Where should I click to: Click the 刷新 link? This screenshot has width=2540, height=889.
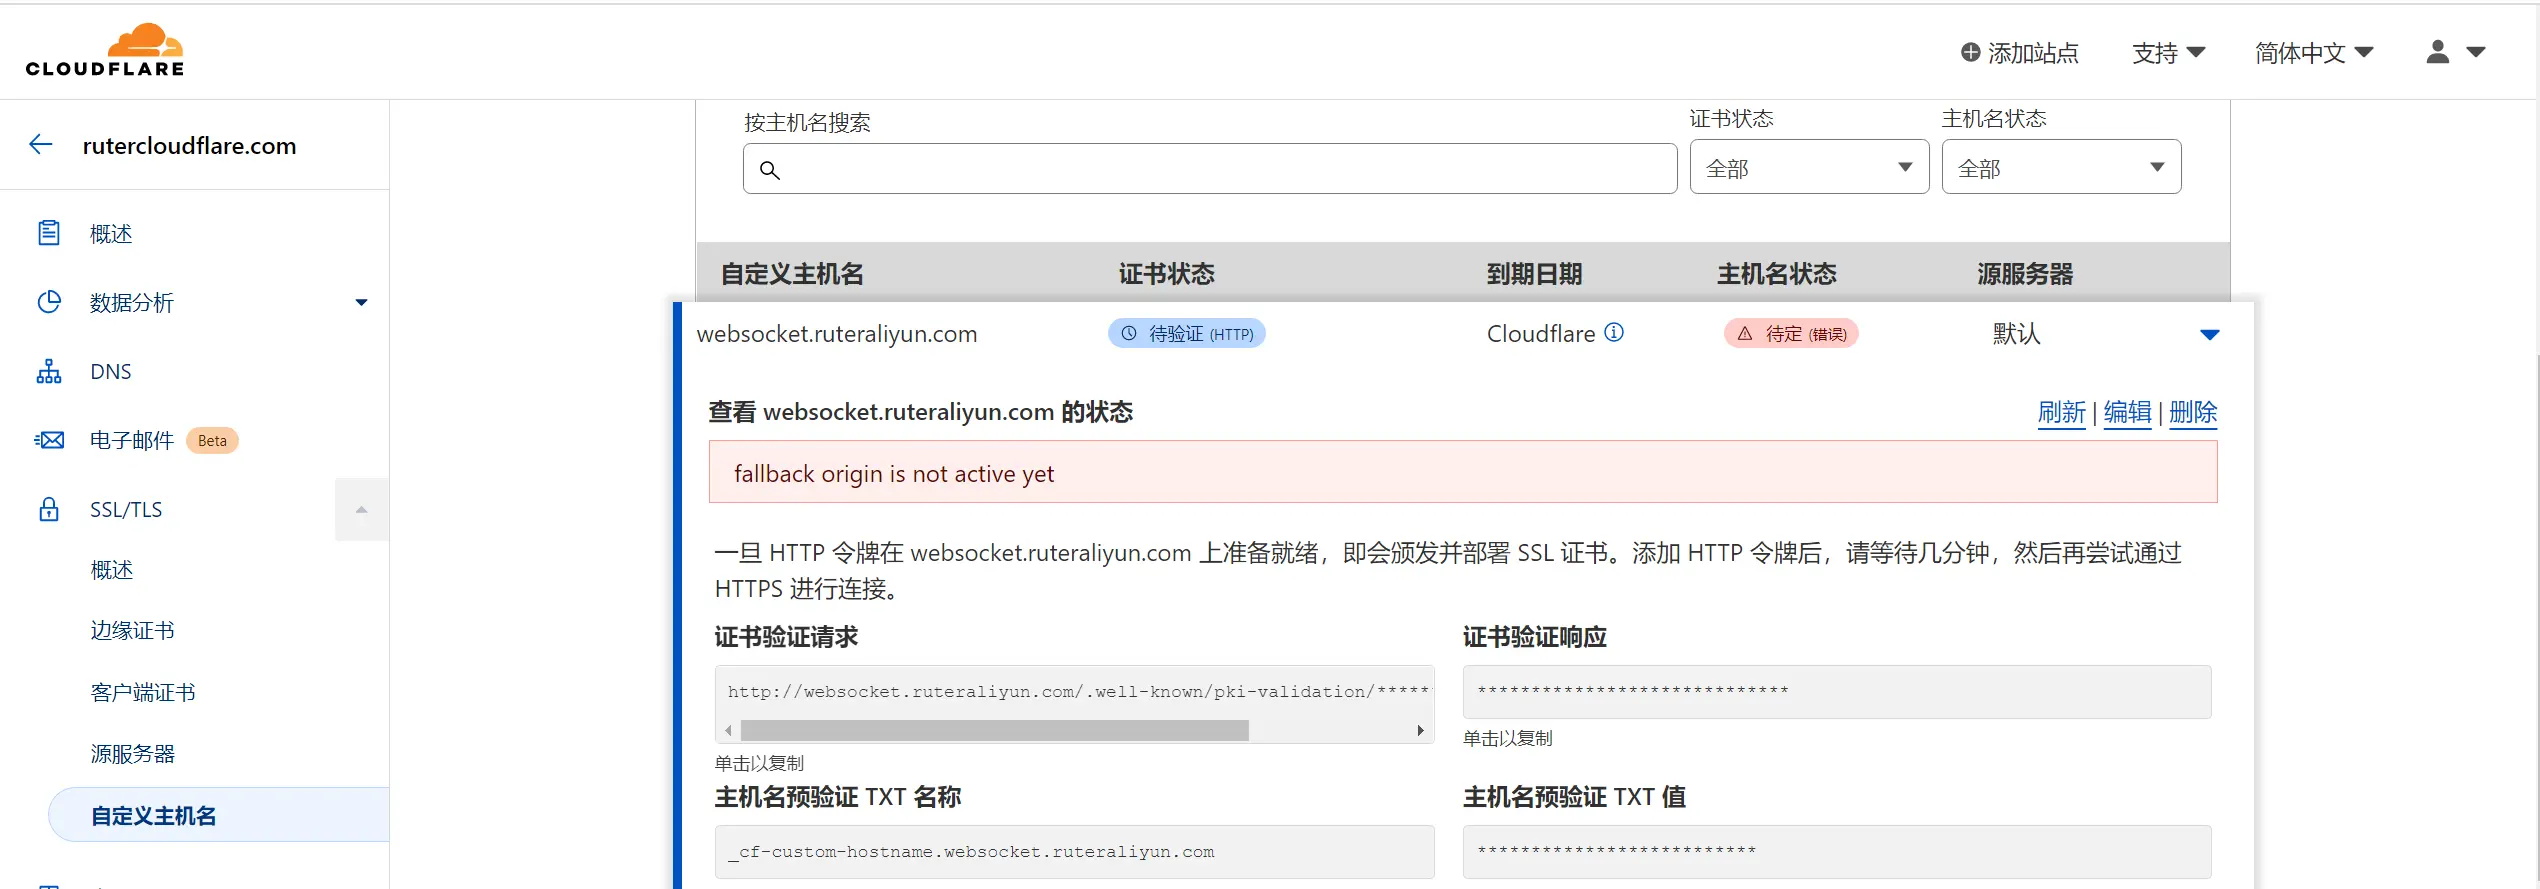tap(2062, 412)
